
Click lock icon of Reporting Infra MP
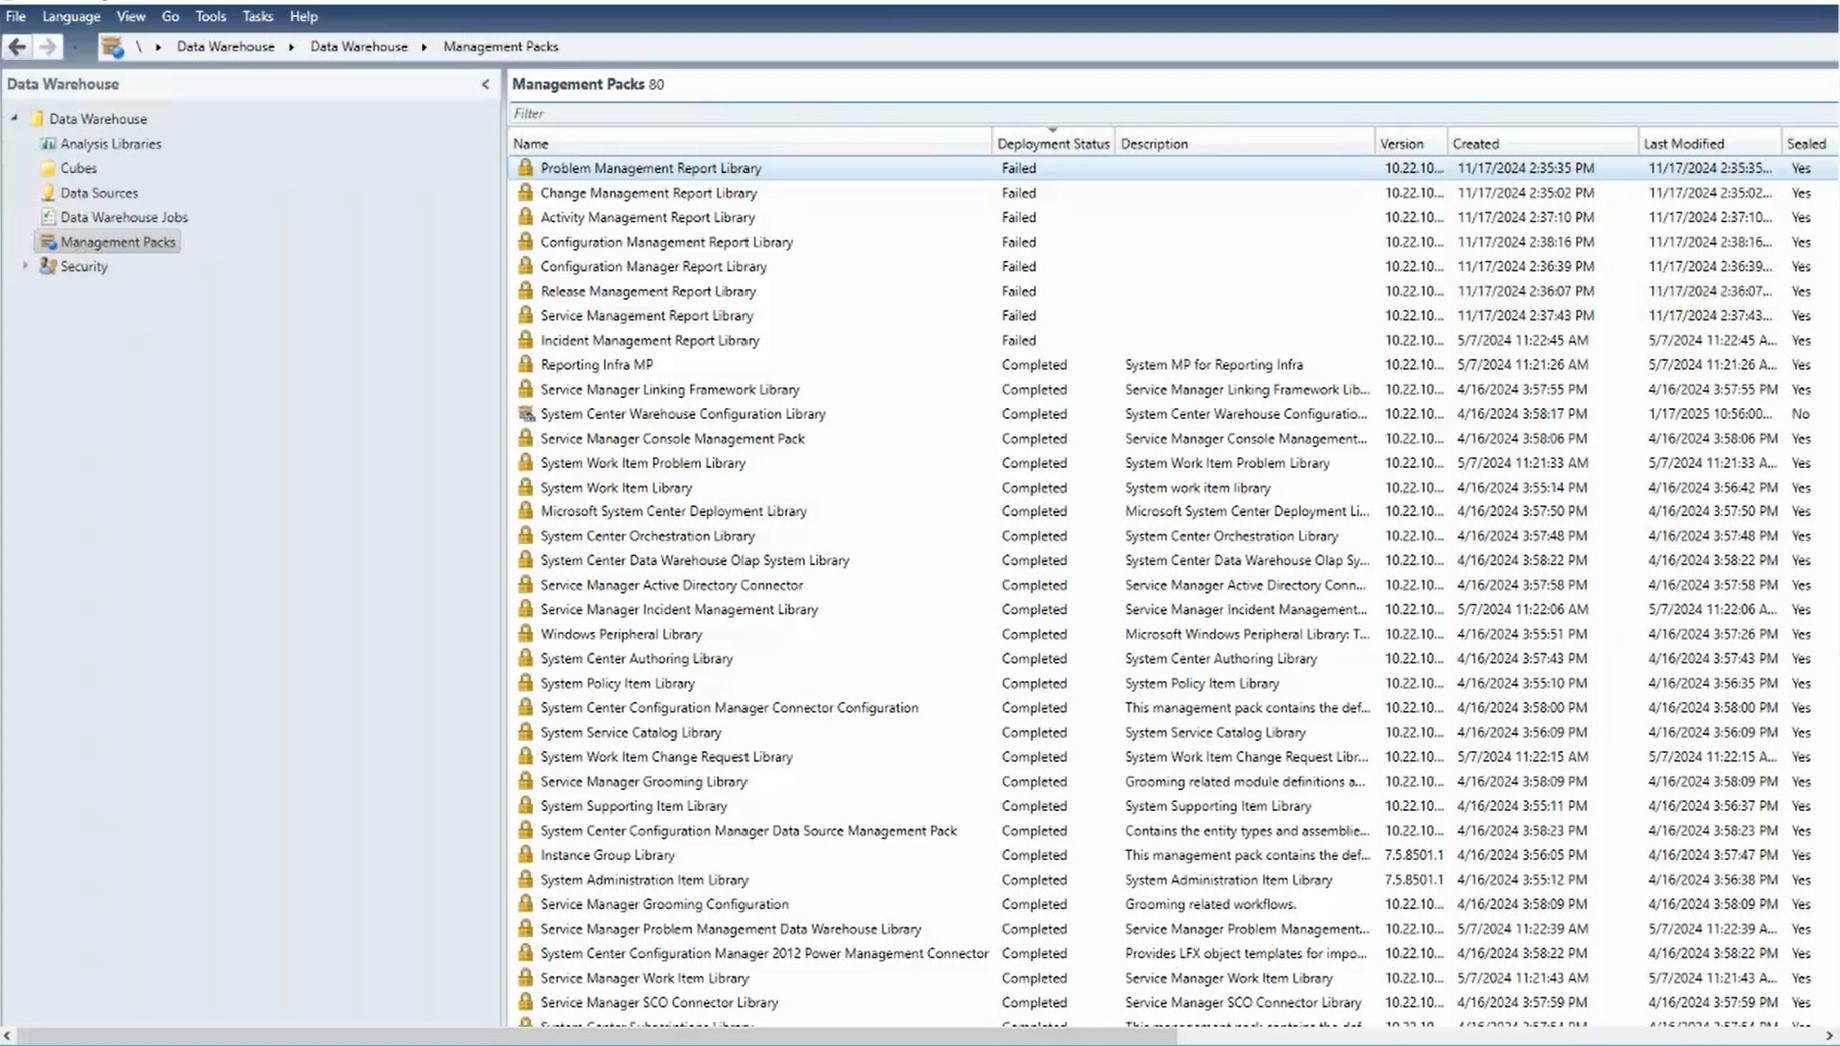pyautogui.click(x=525, y=364)
